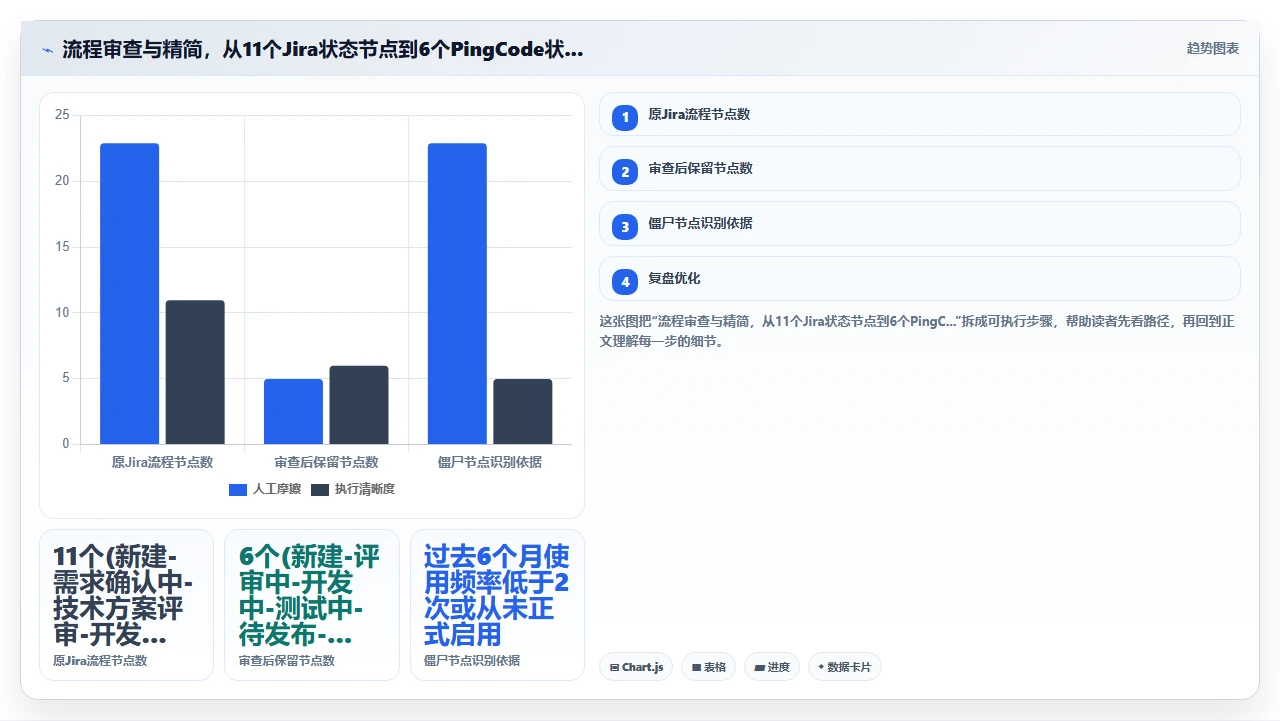Click the description paragraph starting 这张图把
The height and width of the screenshot is (721, 1280).
click(917, 331)
